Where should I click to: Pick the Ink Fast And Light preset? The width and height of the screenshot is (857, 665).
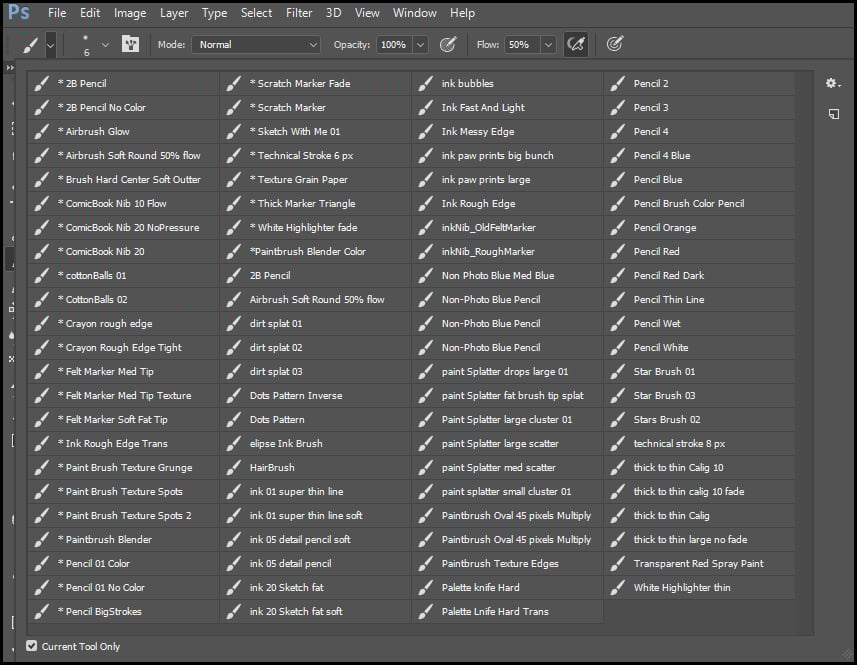click(507, 108)
